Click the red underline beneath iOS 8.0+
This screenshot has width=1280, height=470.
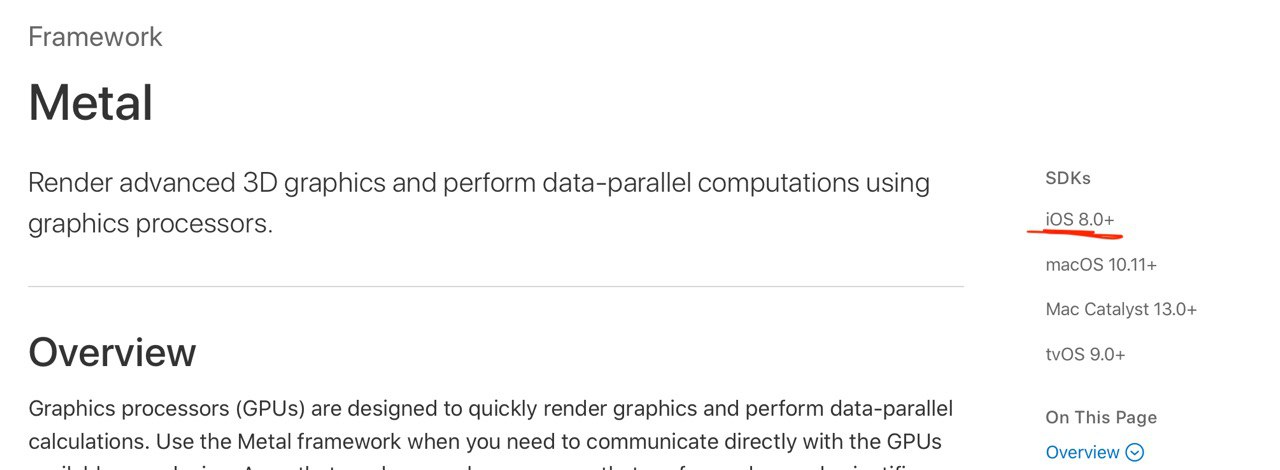[x=1075, y=233]
